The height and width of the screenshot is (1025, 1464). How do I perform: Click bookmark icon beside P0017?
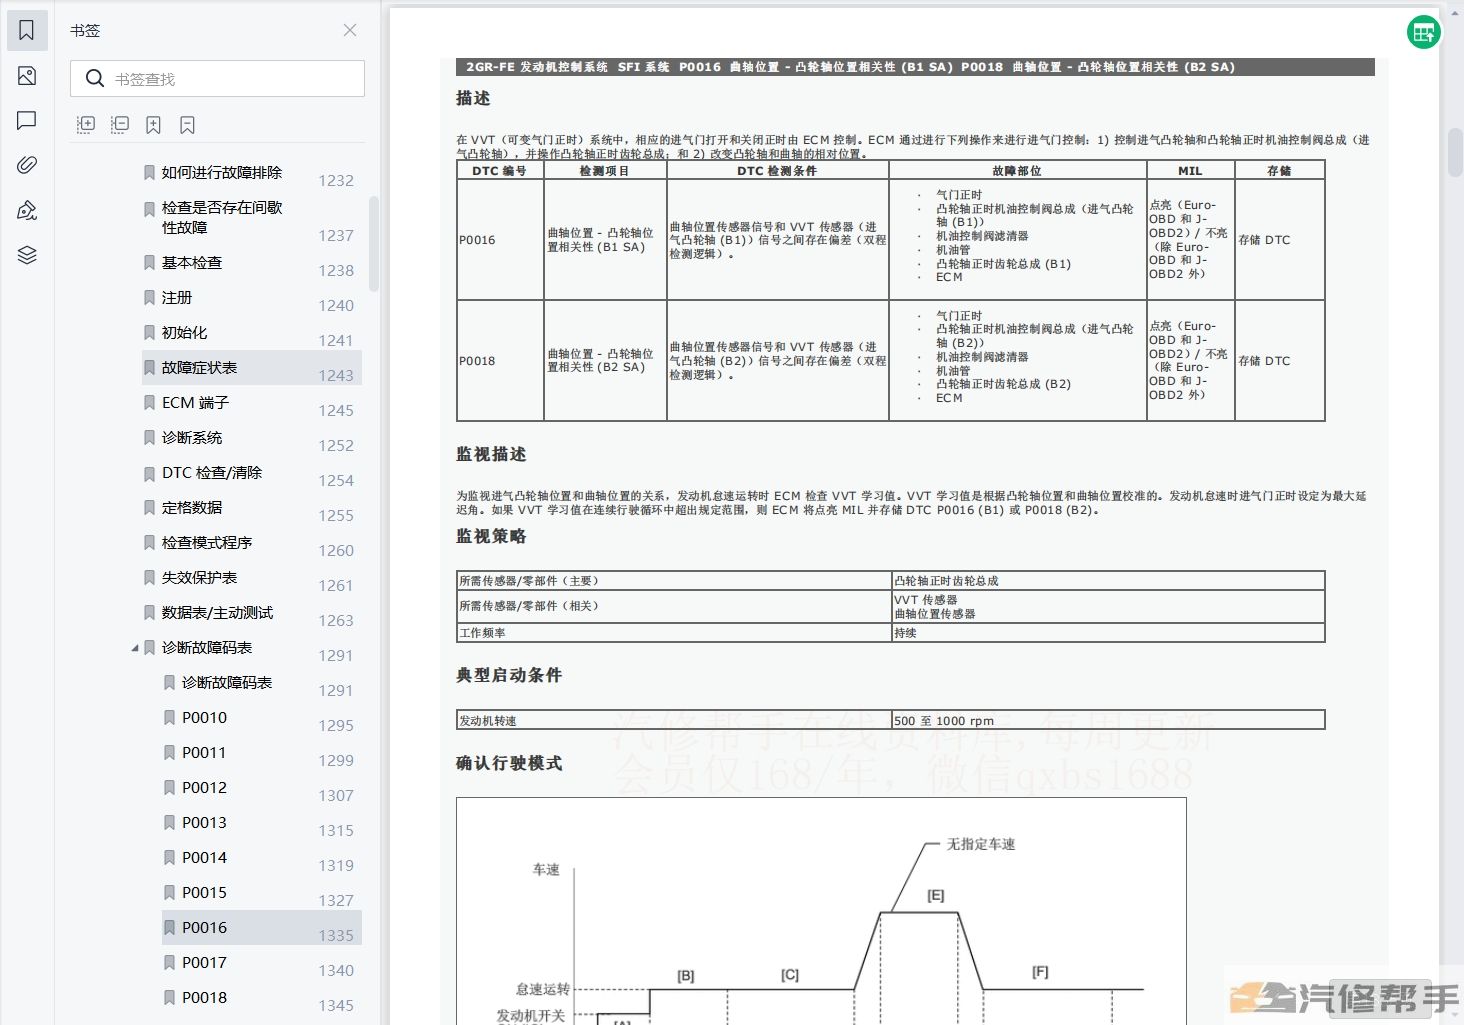click(169, 962)
